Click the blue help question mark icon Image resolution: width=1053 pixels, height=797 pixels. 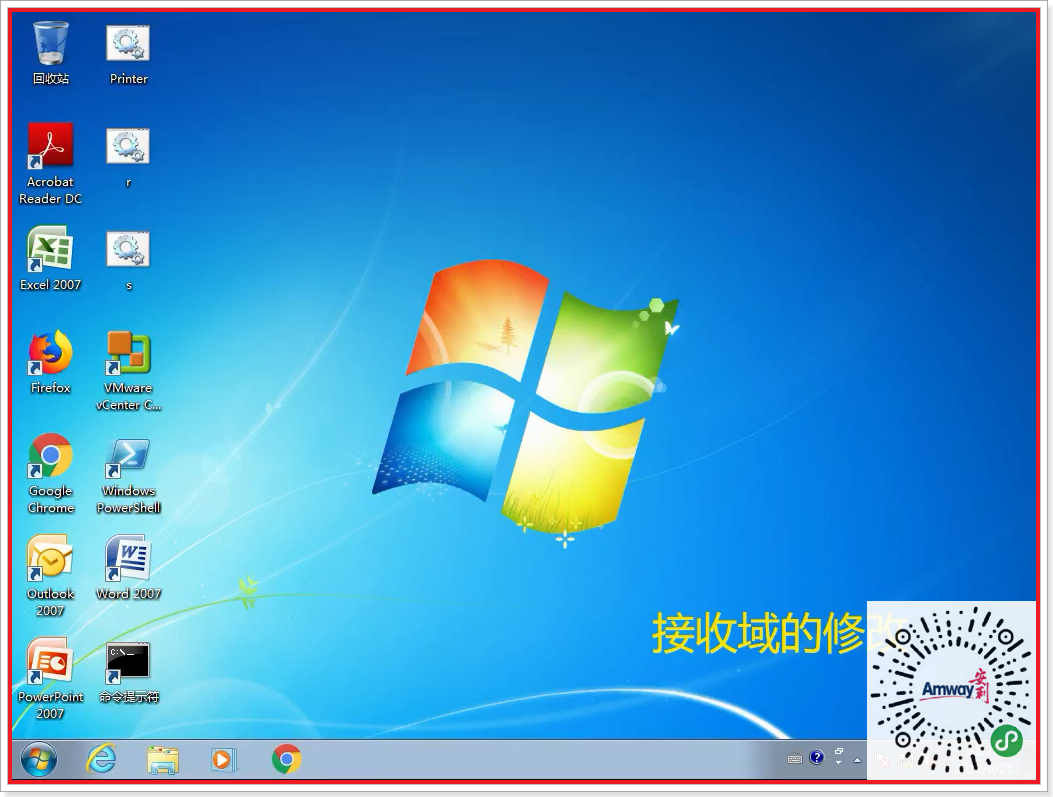point(817,757)
